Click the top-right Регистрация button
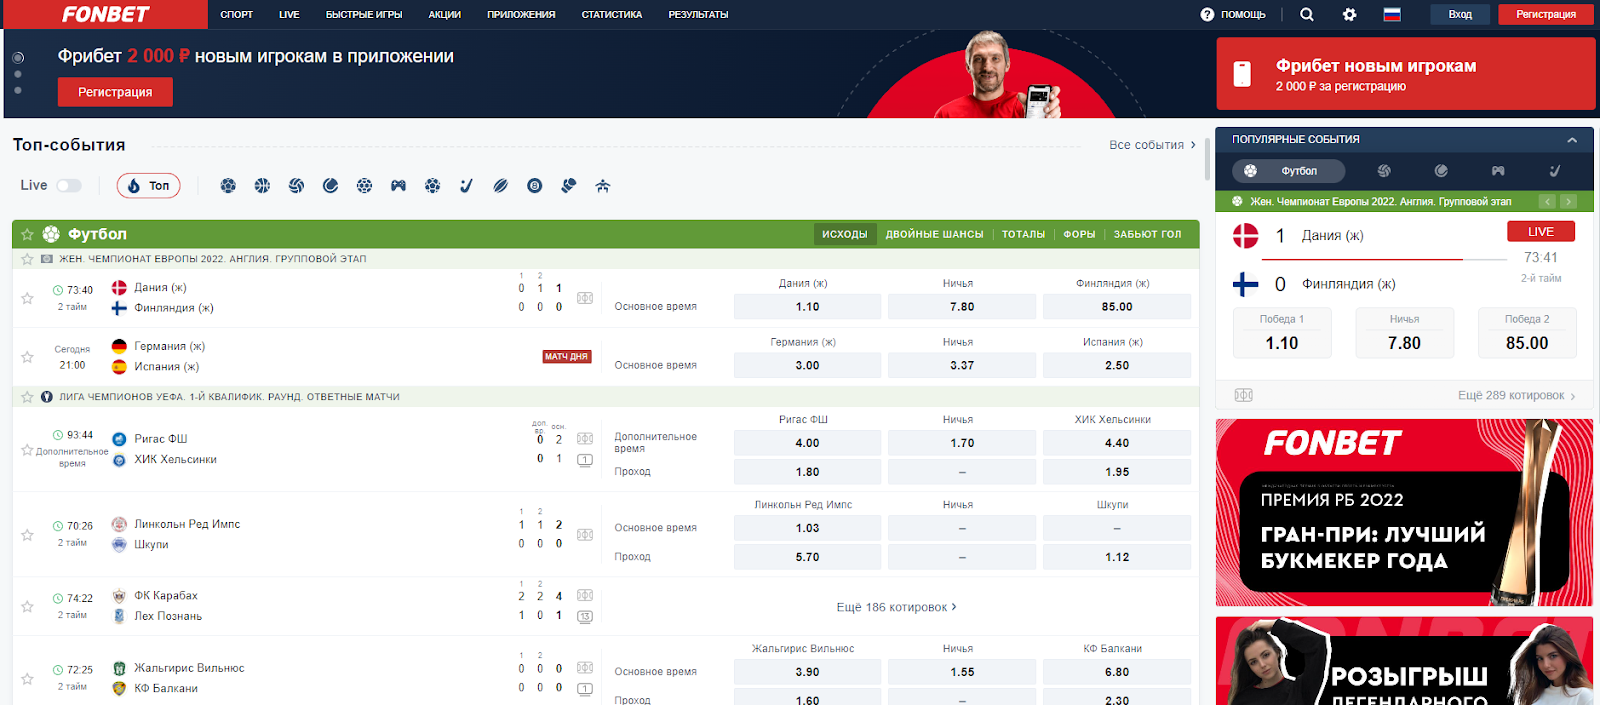Viewport: 1600px width, 705px height. pos(1546,14)
